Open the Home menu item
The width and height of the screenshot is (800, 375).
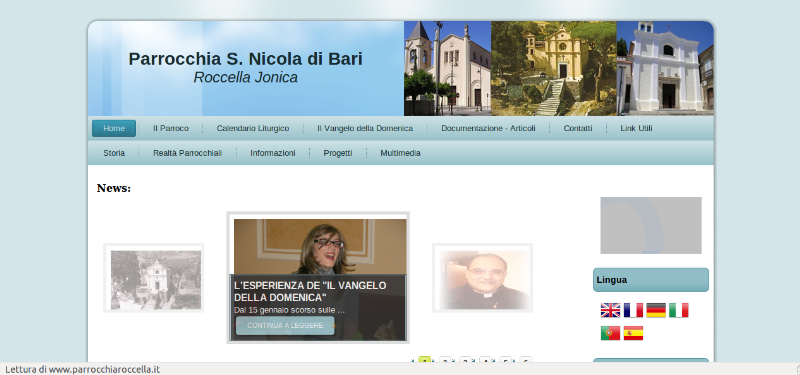point(114,129)
